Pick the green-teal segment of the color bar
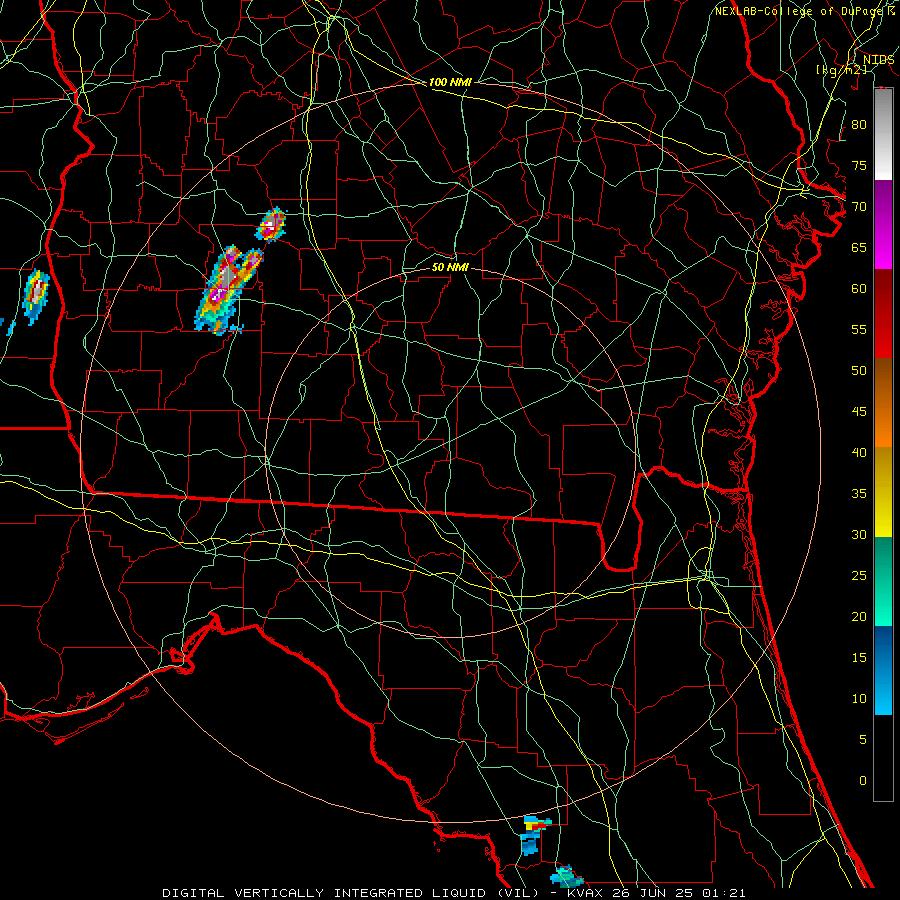Screen dimensions: 900x900 (883, 581)
